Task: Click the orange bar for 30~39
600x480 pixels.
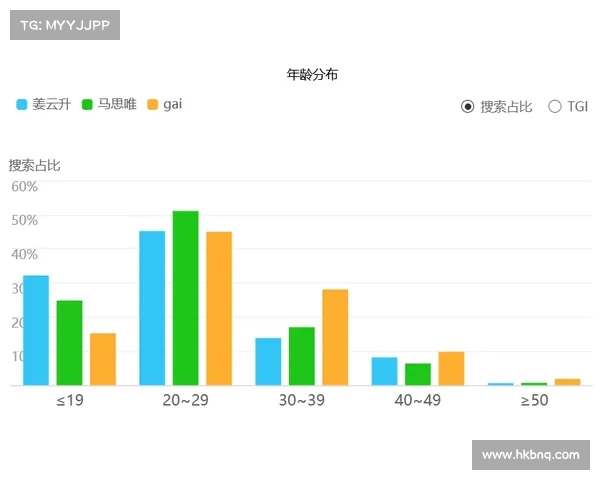Action: click(335, 337)
